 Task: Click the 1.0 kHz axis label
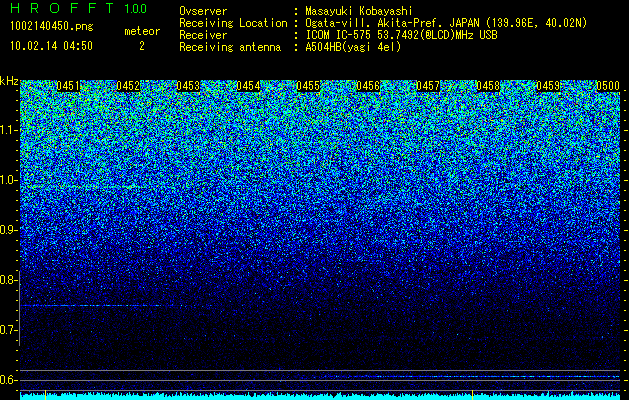[x=8, y=181]
